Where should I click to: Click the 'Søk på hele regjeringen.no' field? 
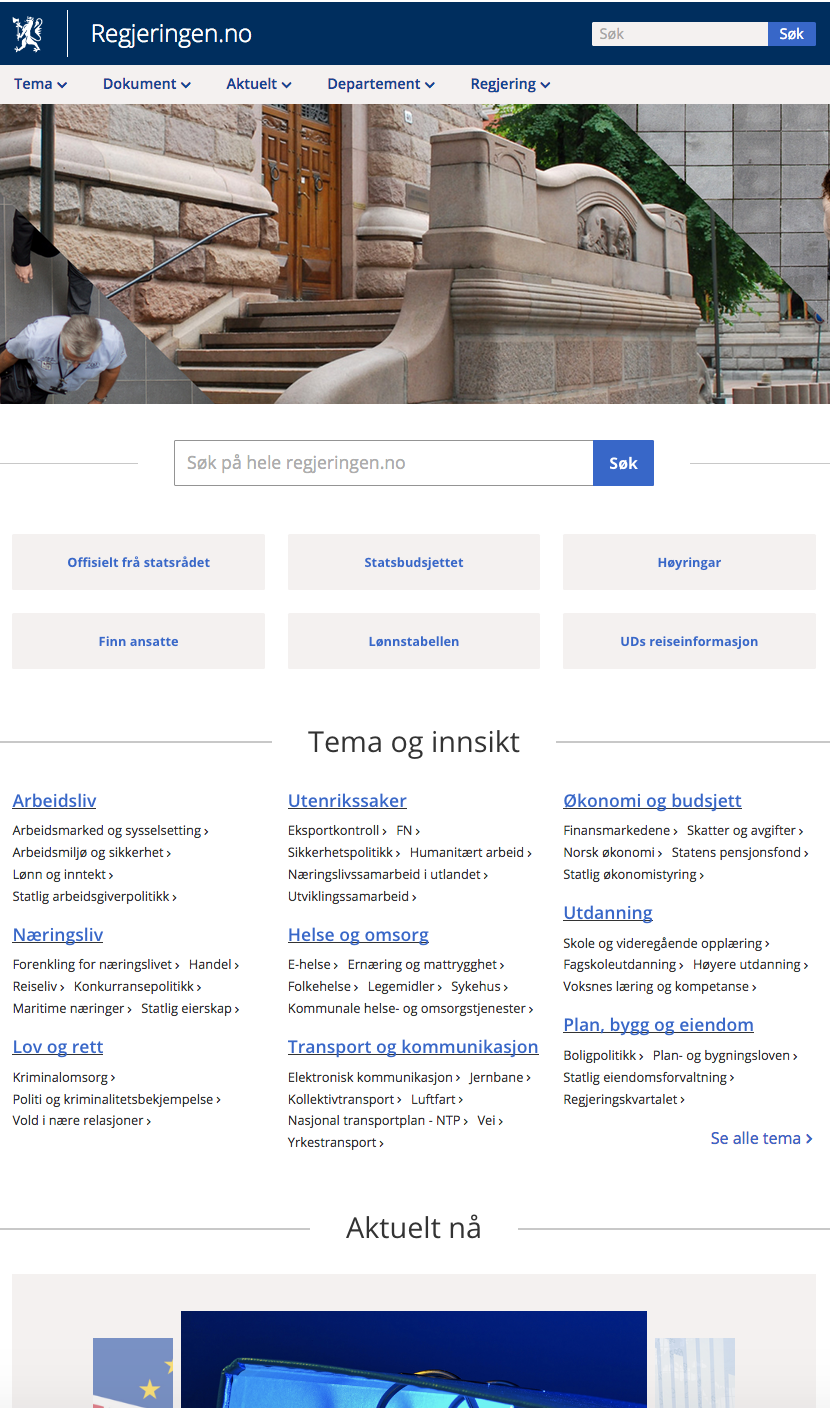point(384,463)
